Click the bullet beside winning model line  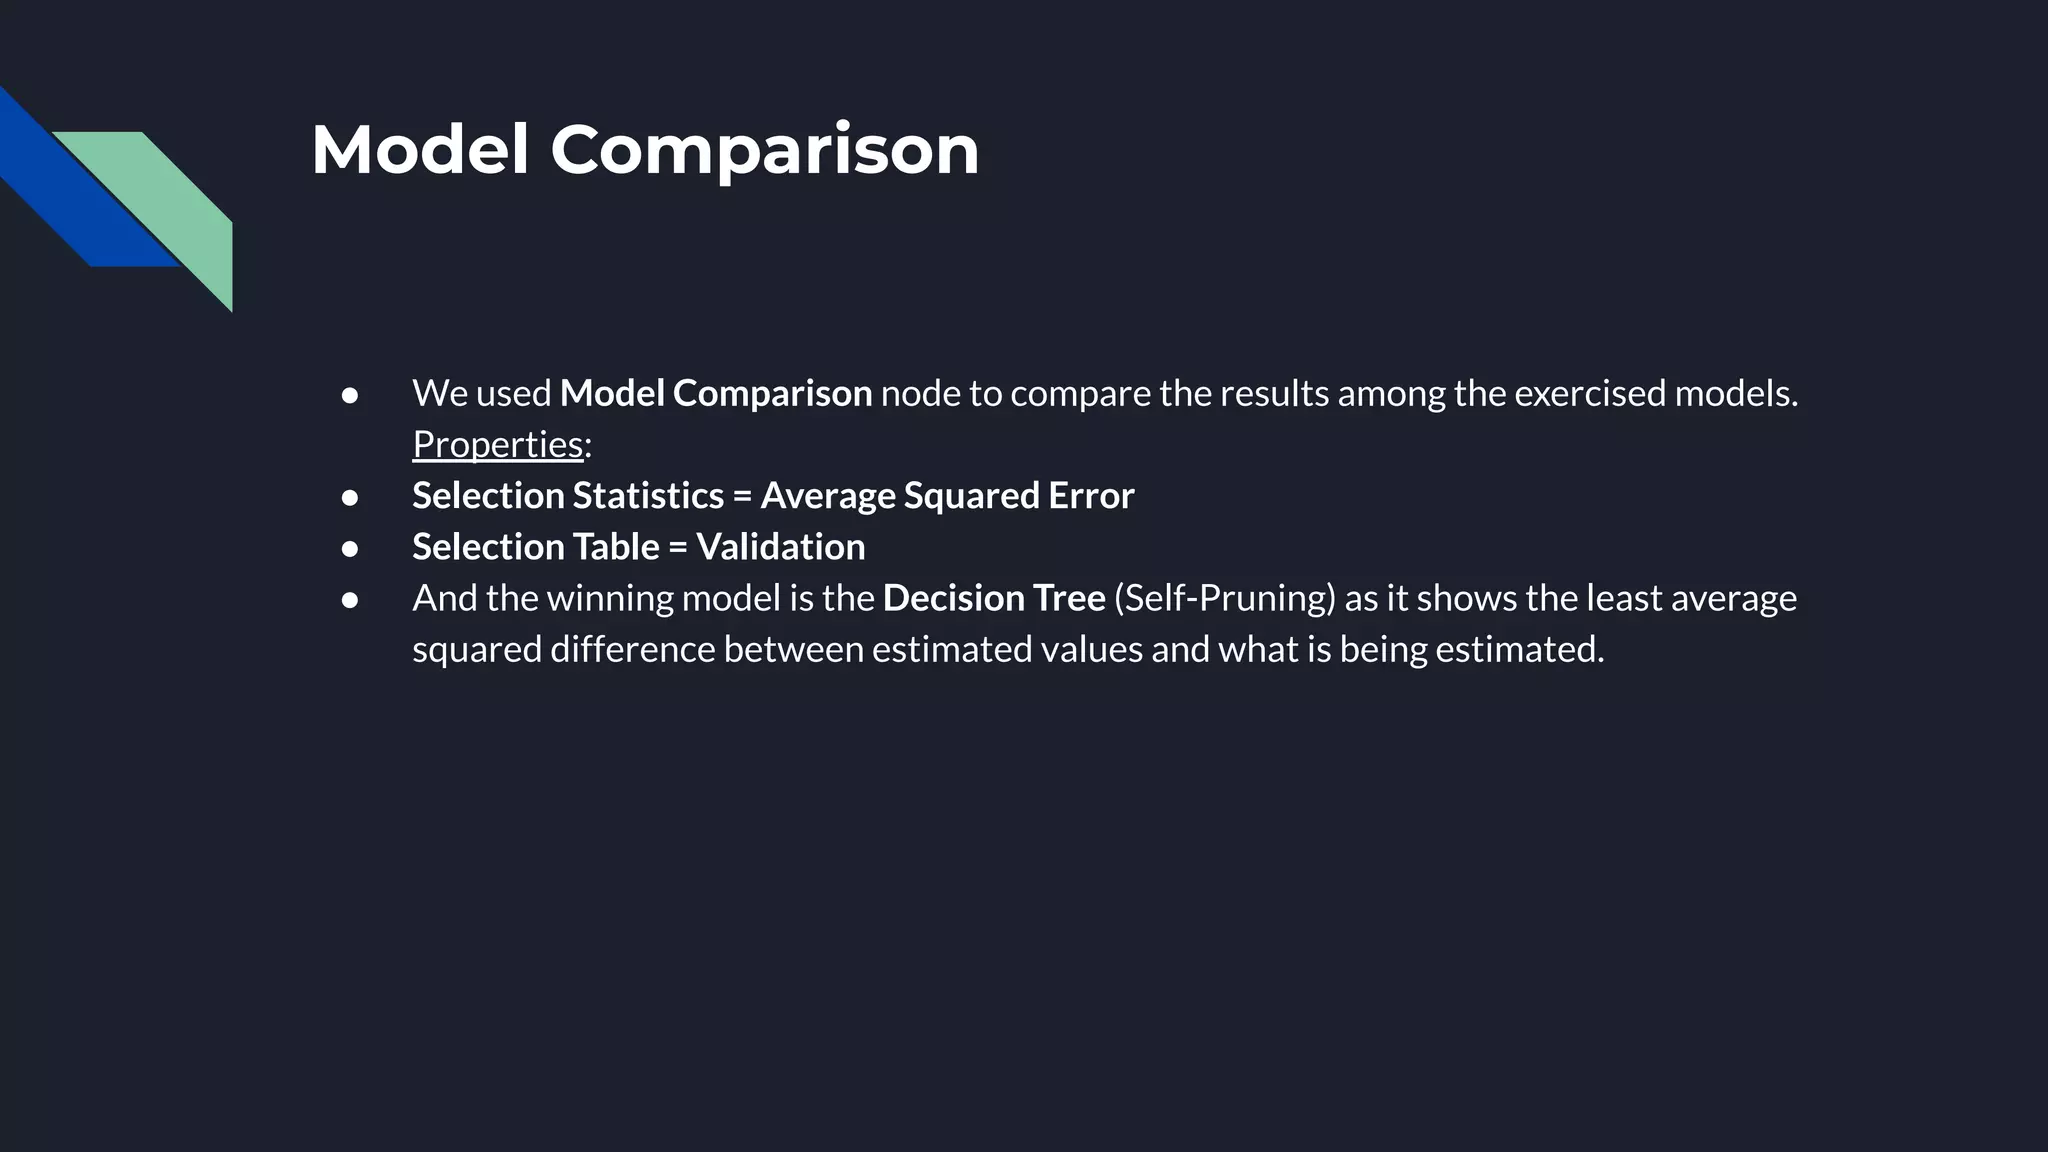[350, 599]
